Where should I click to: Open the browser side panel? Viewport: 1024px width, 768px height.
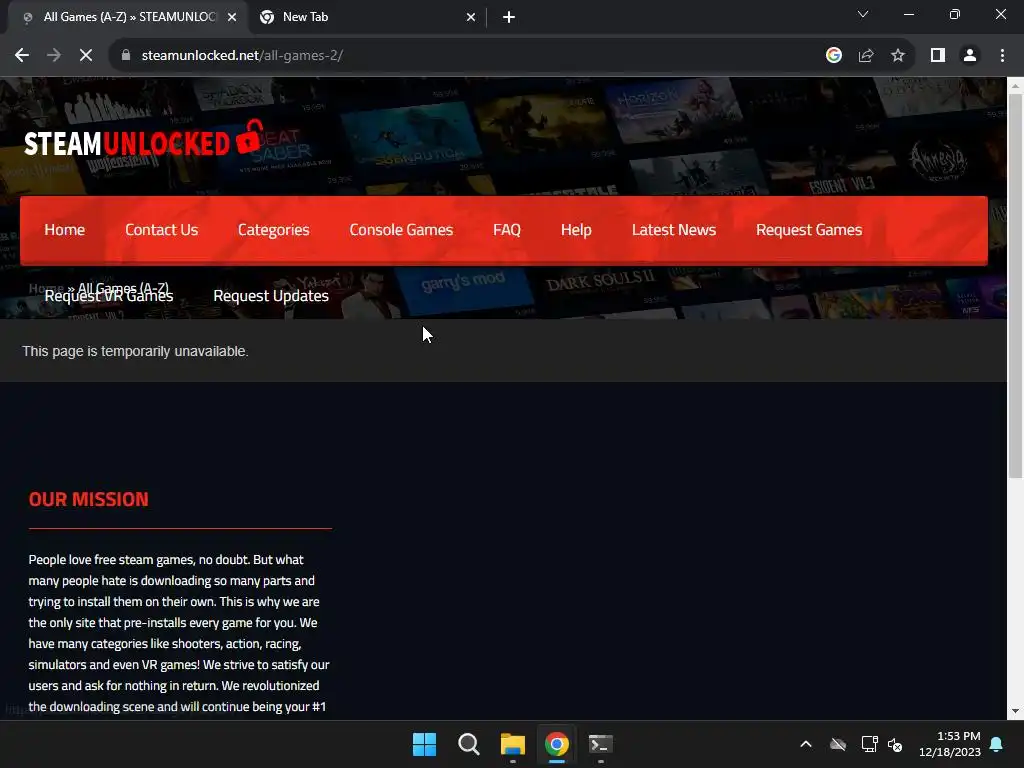(x=938, y=56)
